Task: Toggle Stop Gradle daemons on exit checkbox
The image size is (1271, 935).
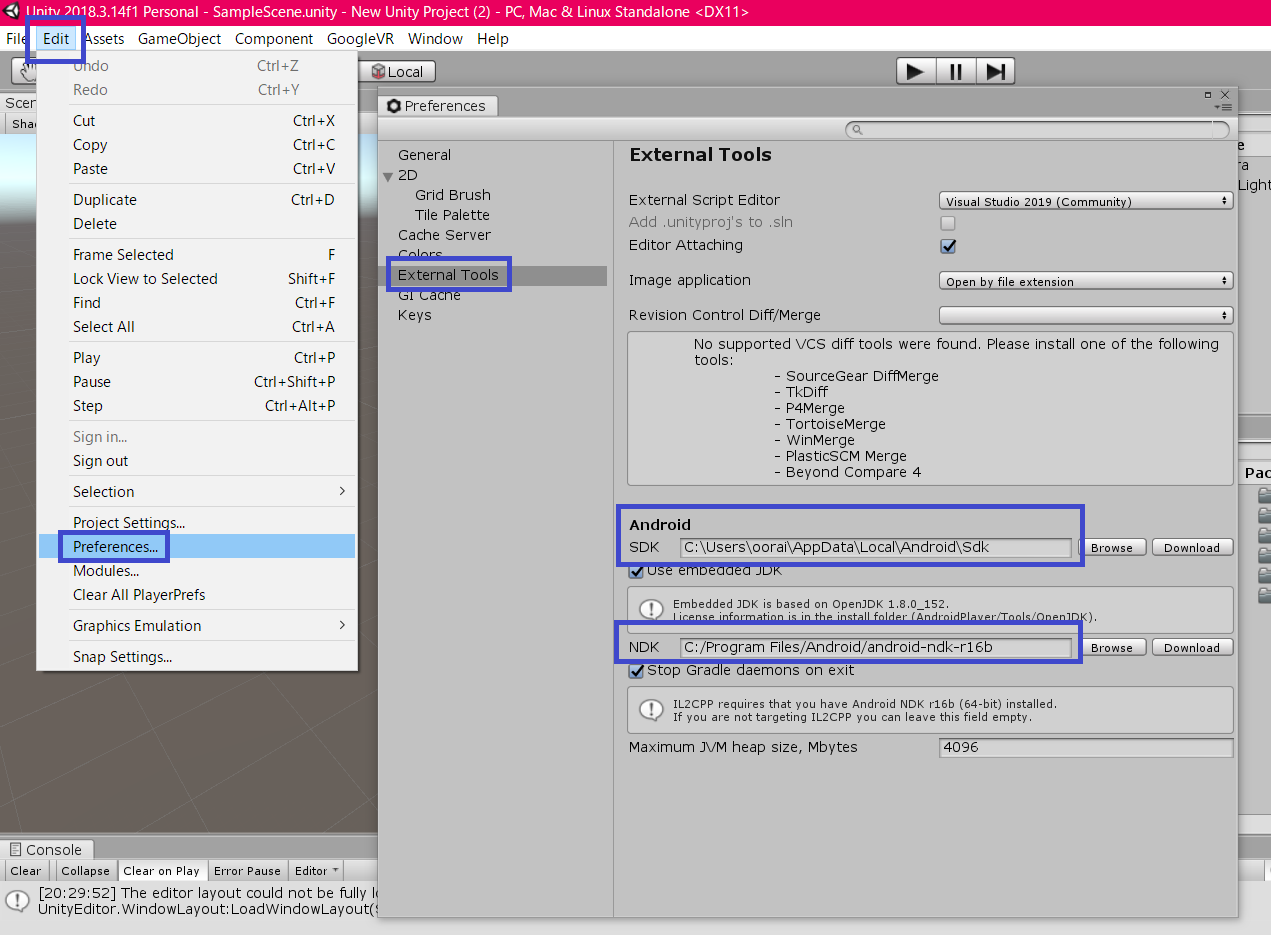Action: click(x=636, y=671)
